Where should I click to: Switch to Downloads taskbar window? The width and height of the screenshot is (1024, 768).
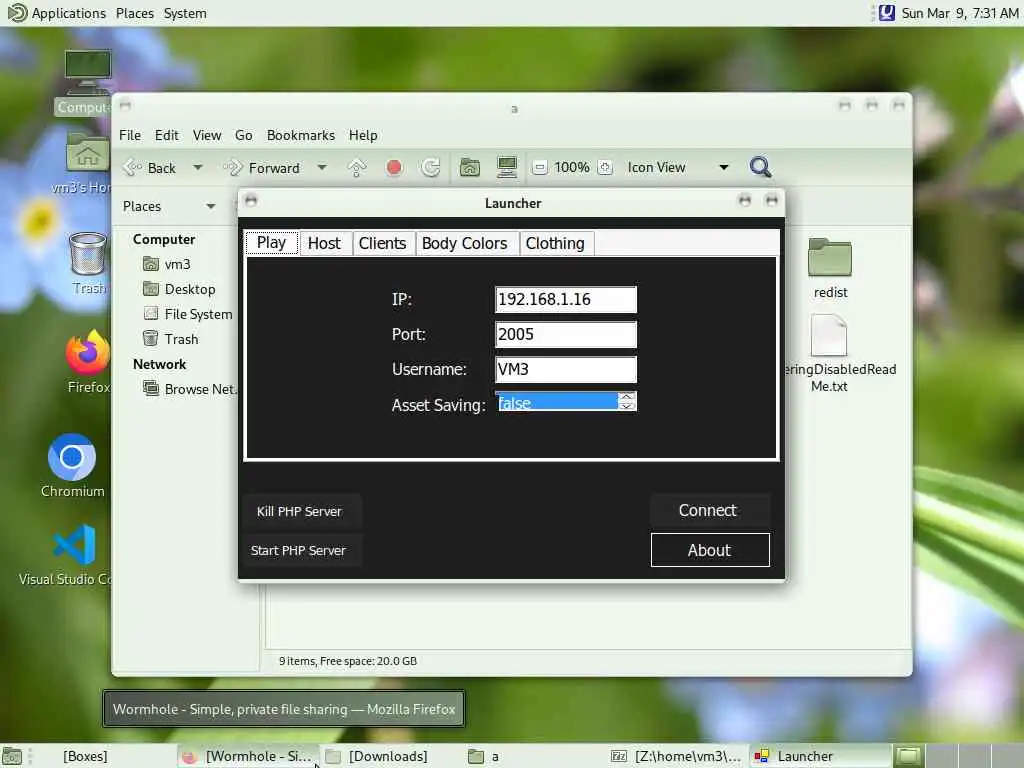click(x=377, y=756)
